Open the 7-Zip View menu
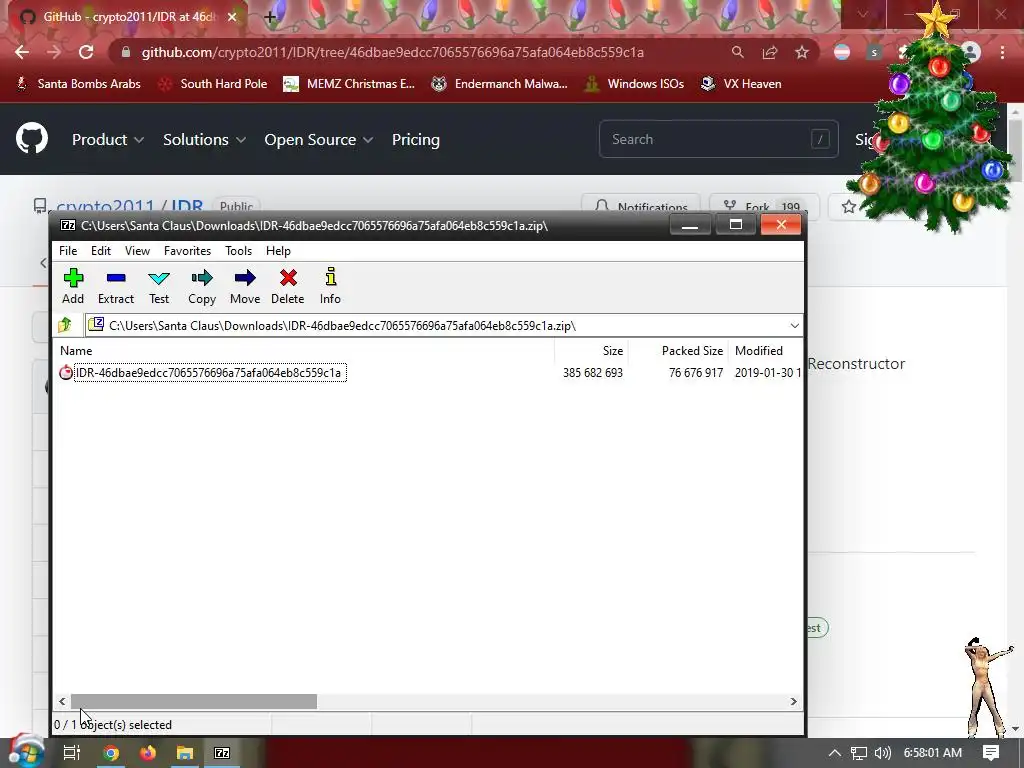The image size is (1024, 768). (137, 251)
